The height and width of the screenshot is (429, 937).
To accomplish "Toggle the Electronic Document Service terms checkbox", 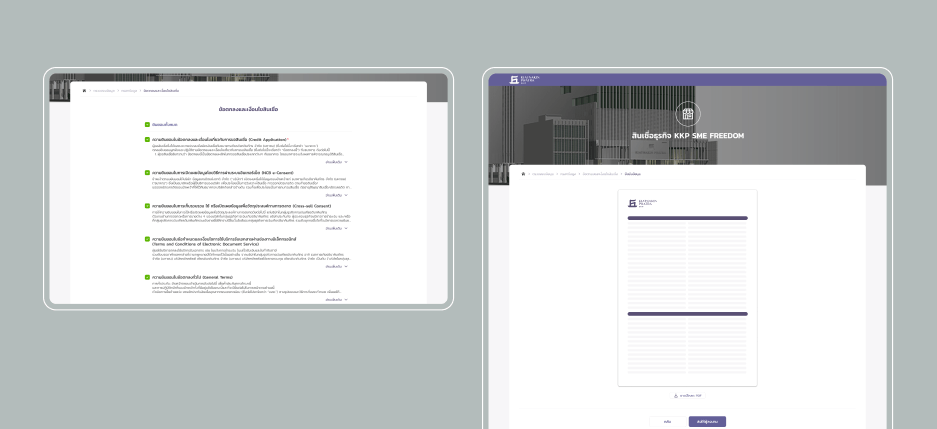I will 148,239.
